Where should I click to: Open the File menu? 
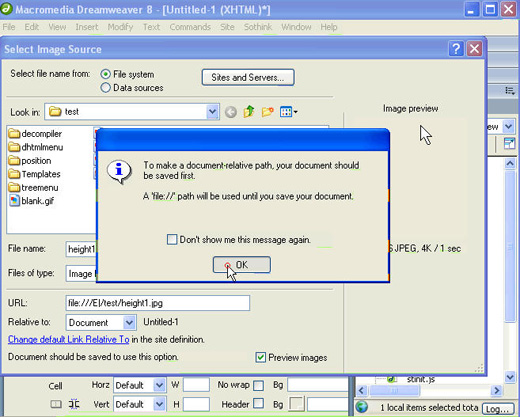(9, 27)
